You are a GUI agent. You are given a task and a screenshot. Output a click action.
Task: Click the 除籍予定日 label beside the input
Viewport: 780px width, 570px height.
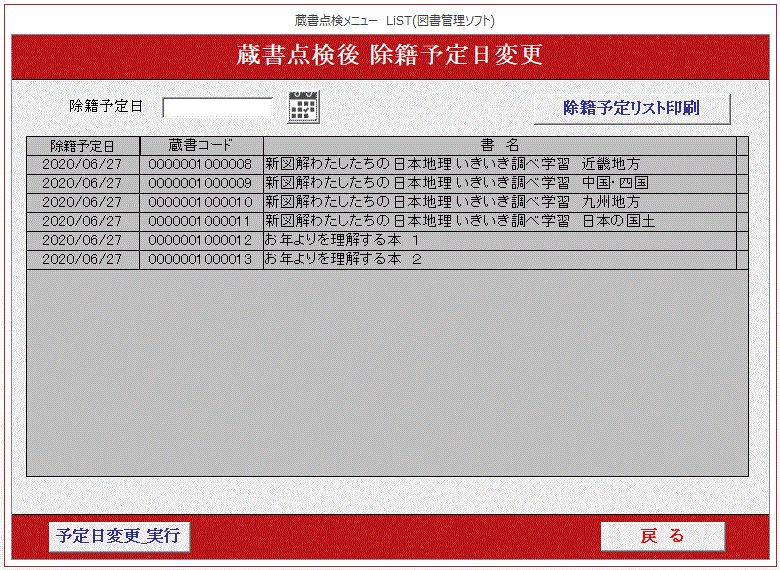pos(106,106)
